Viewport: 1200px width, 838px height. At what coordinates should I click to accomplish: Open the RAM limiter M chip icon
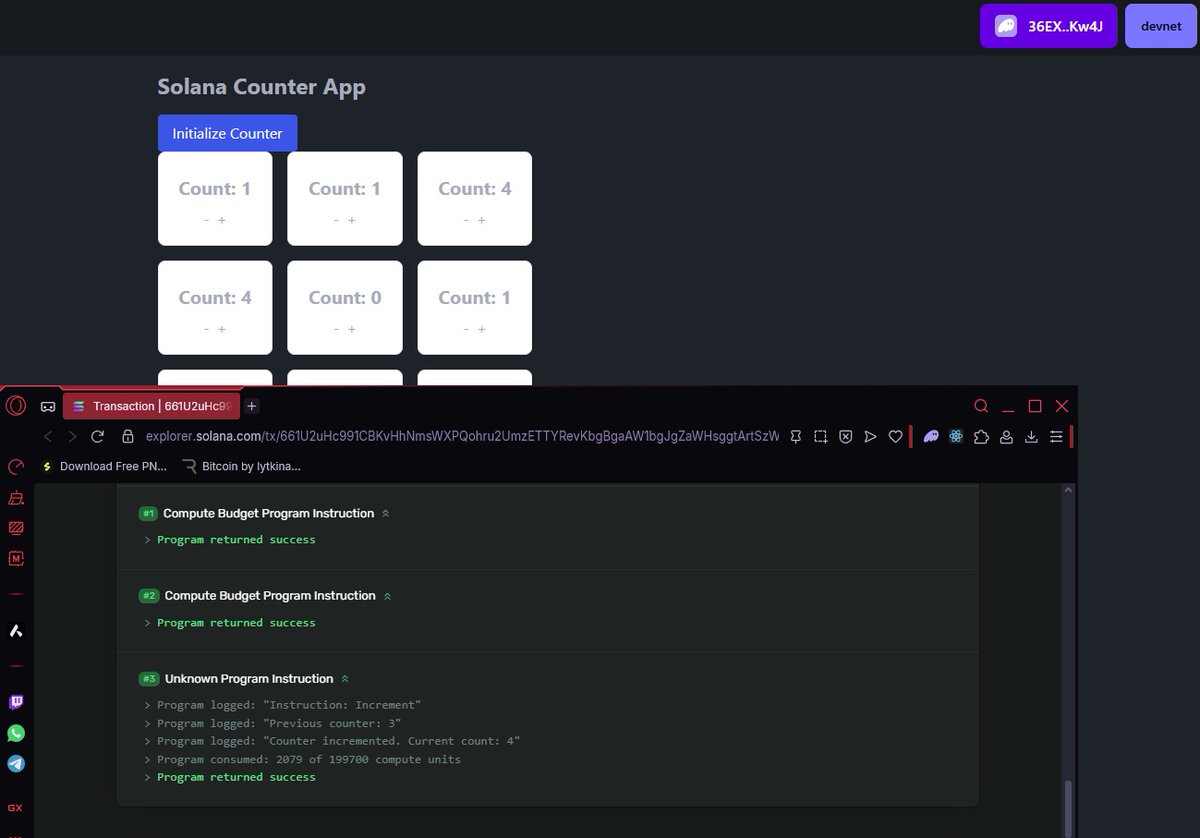tap(16, 558)
